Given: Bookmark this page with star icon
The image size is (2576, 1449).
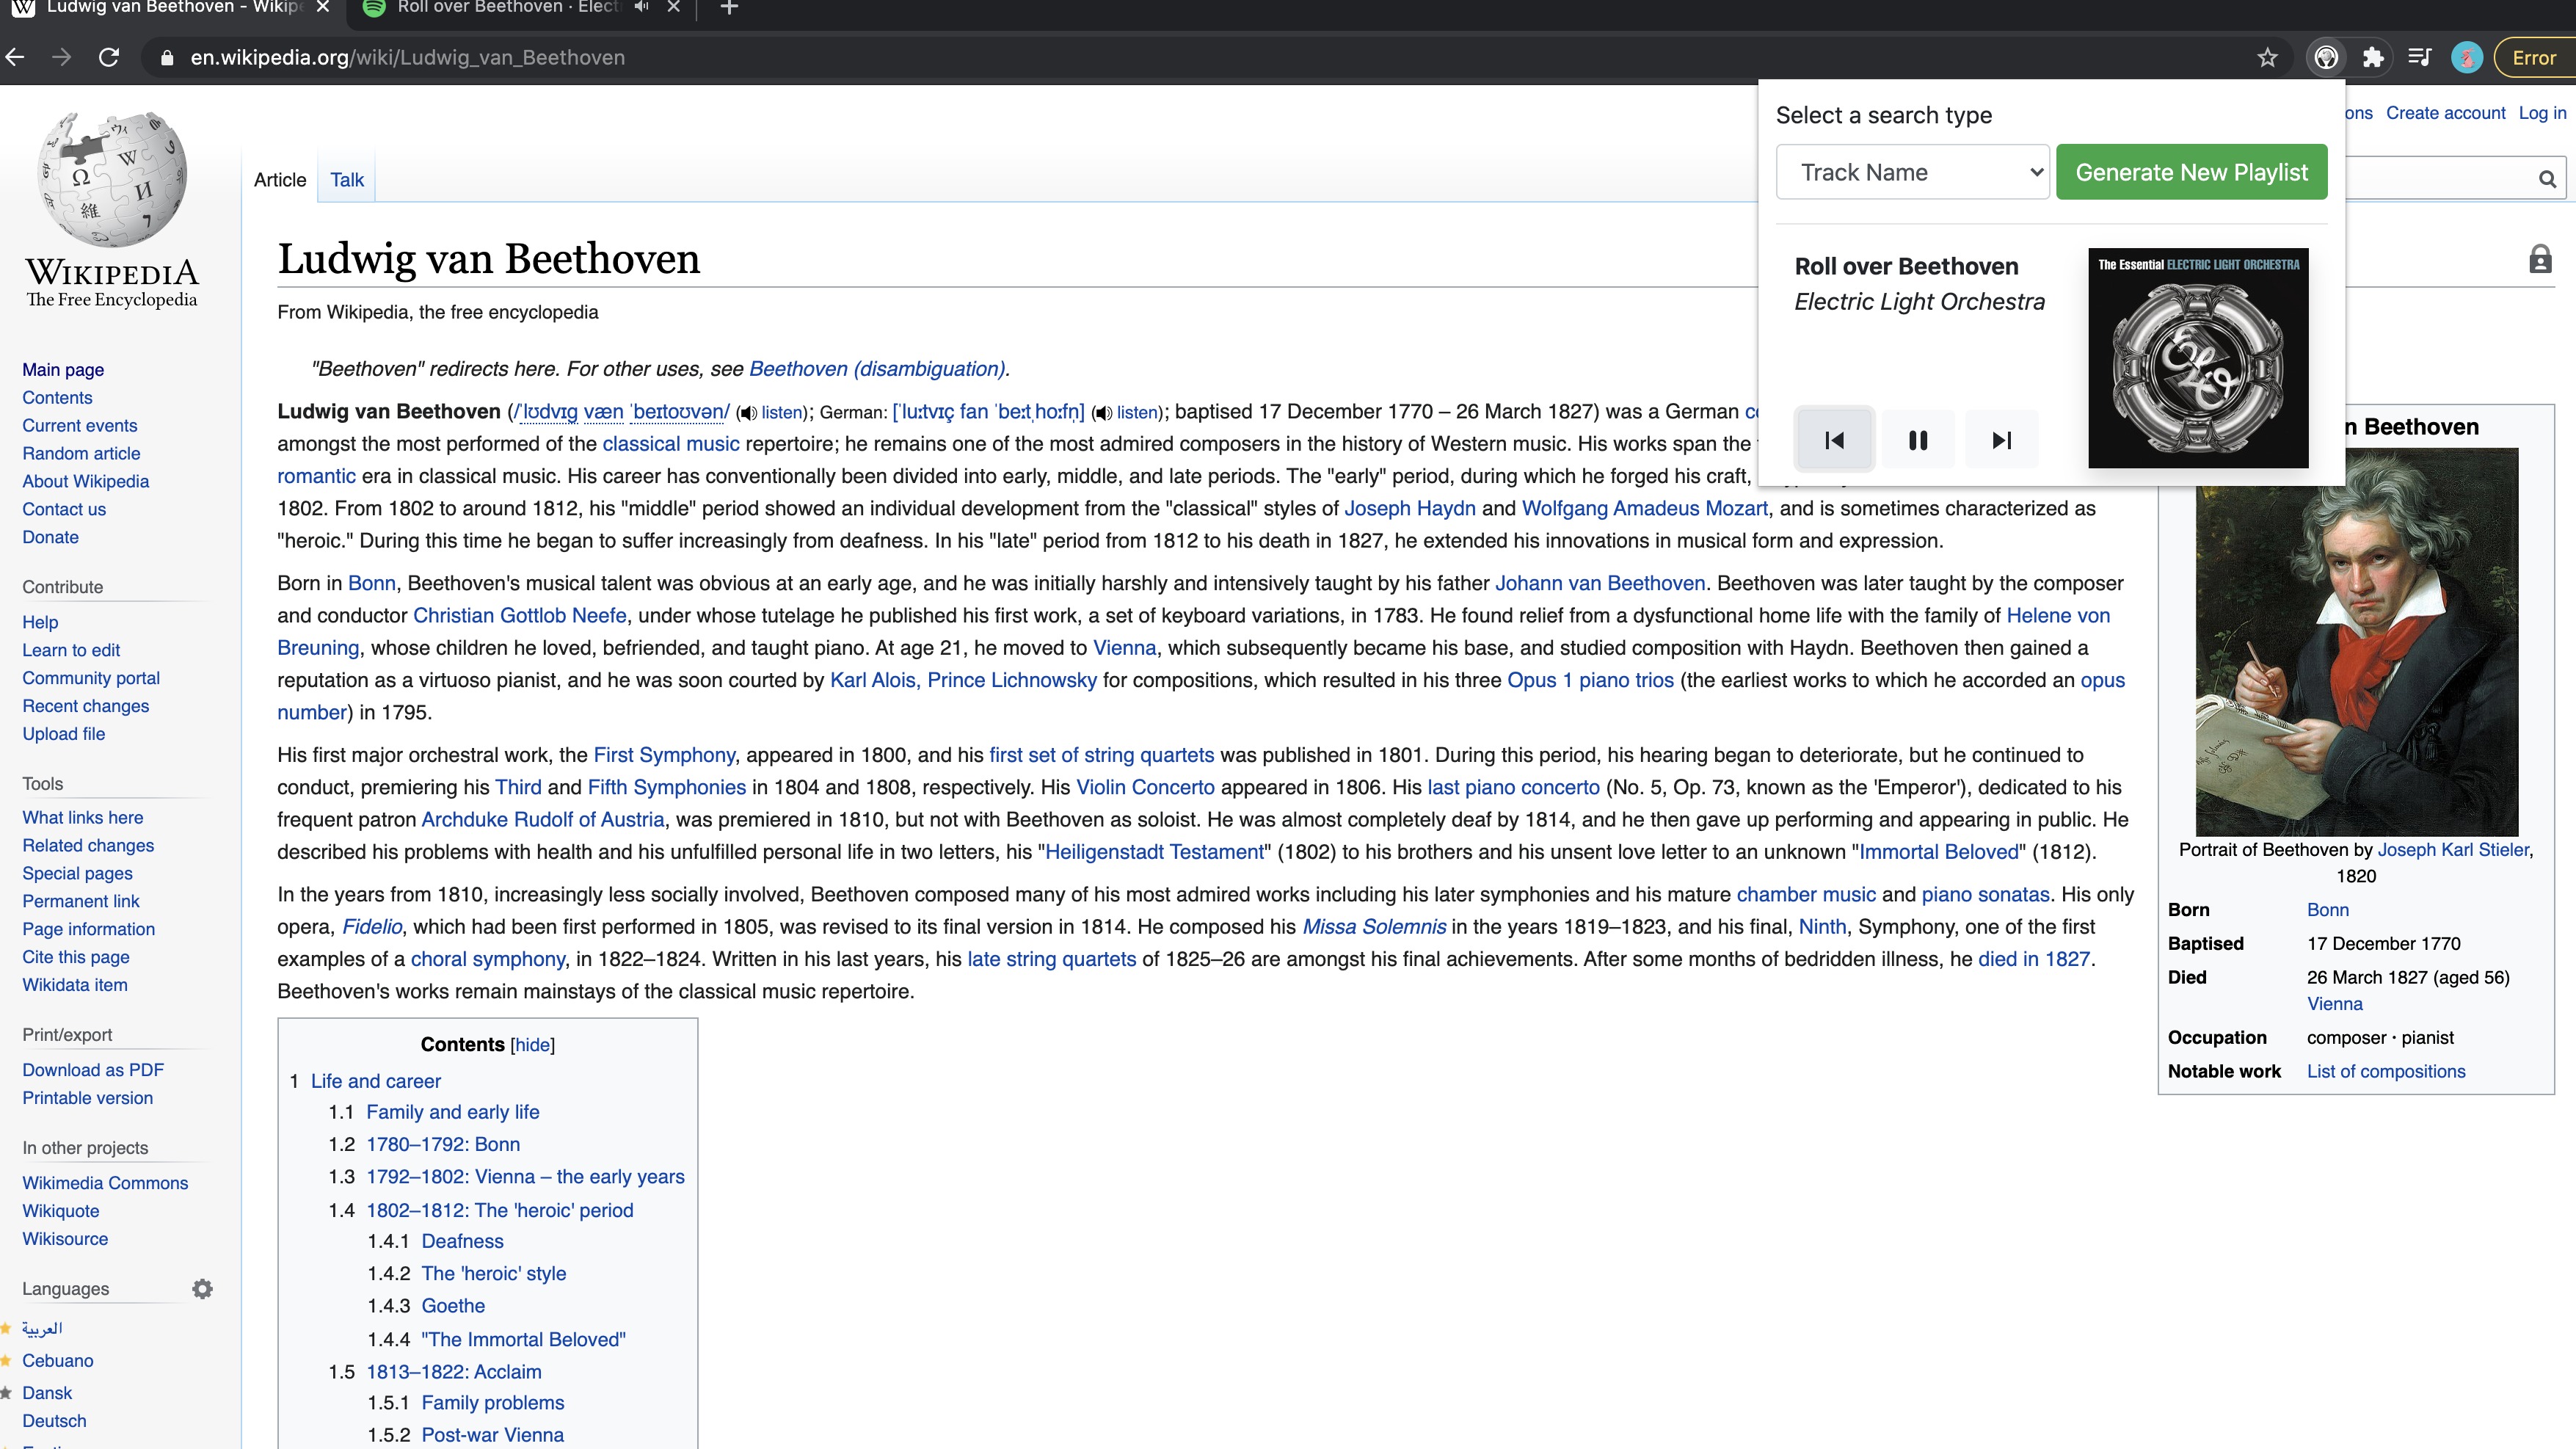Looking at the screenshot, I should coord(2267,58).
